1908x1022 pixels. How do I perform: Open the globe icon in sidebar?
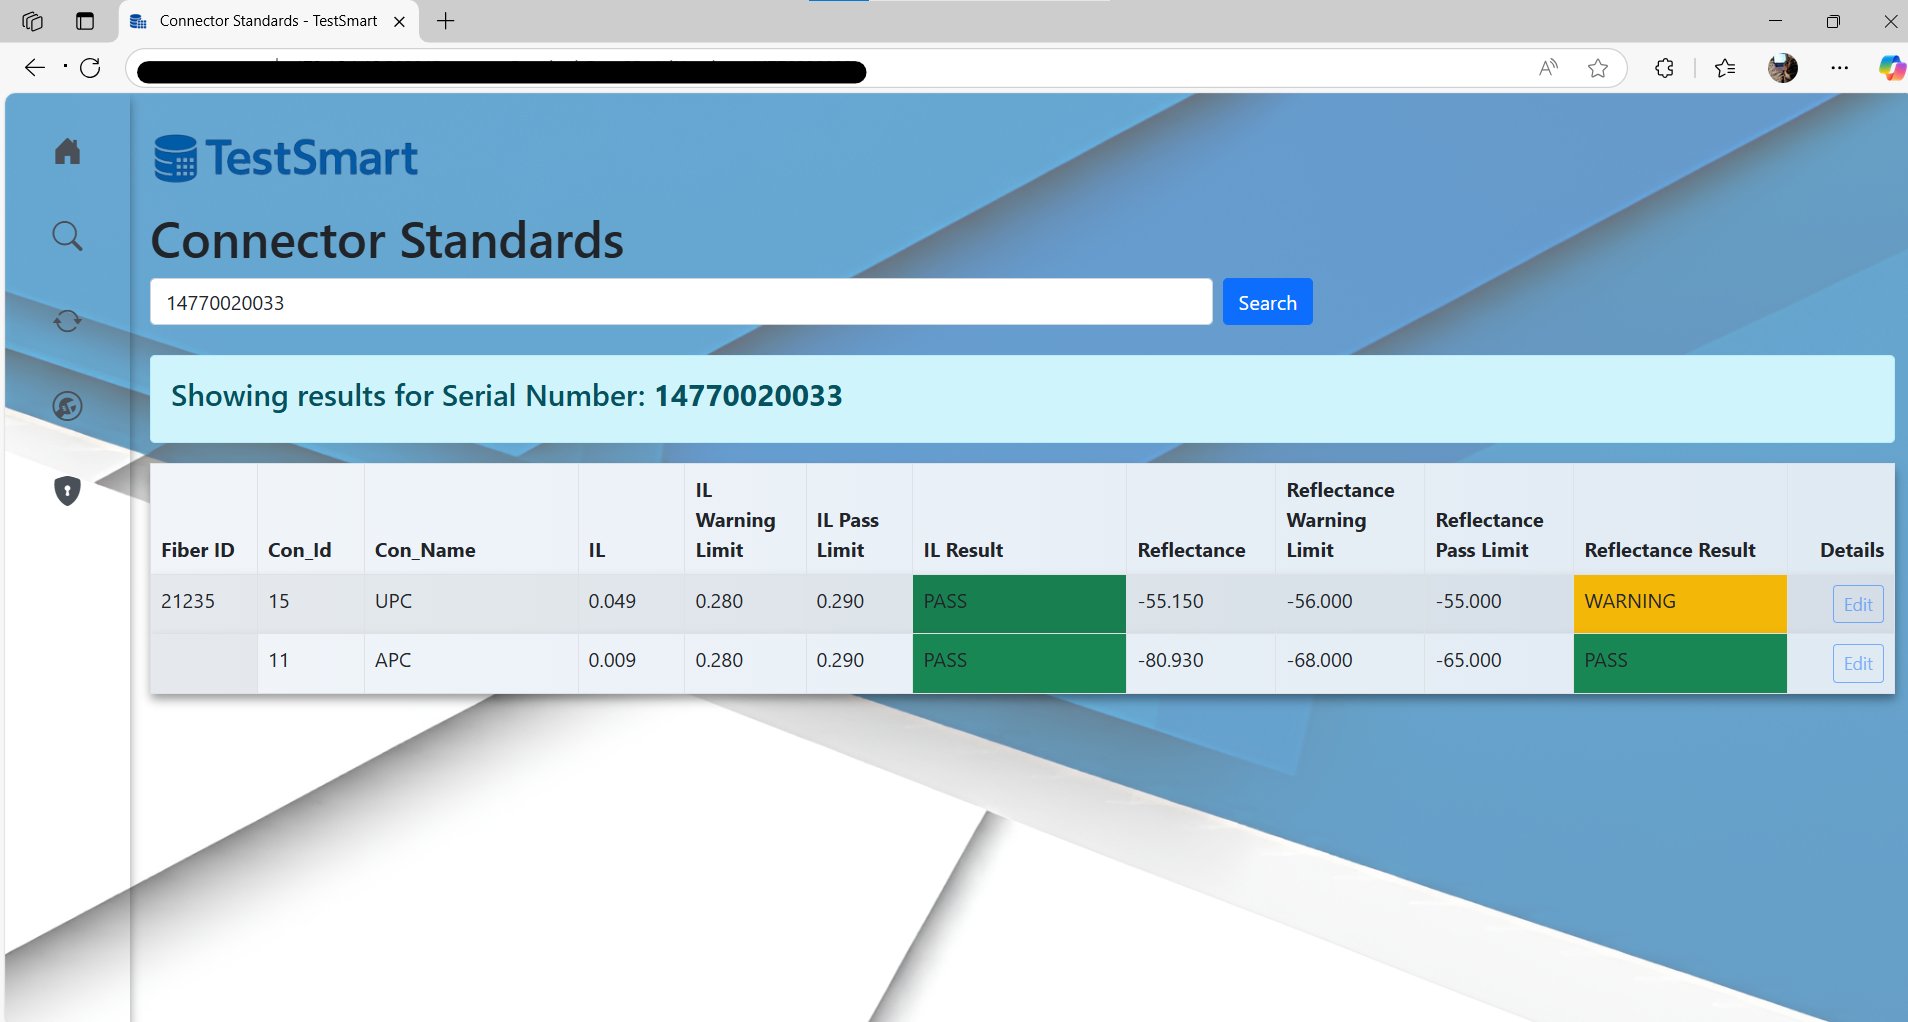click(67, 406)
